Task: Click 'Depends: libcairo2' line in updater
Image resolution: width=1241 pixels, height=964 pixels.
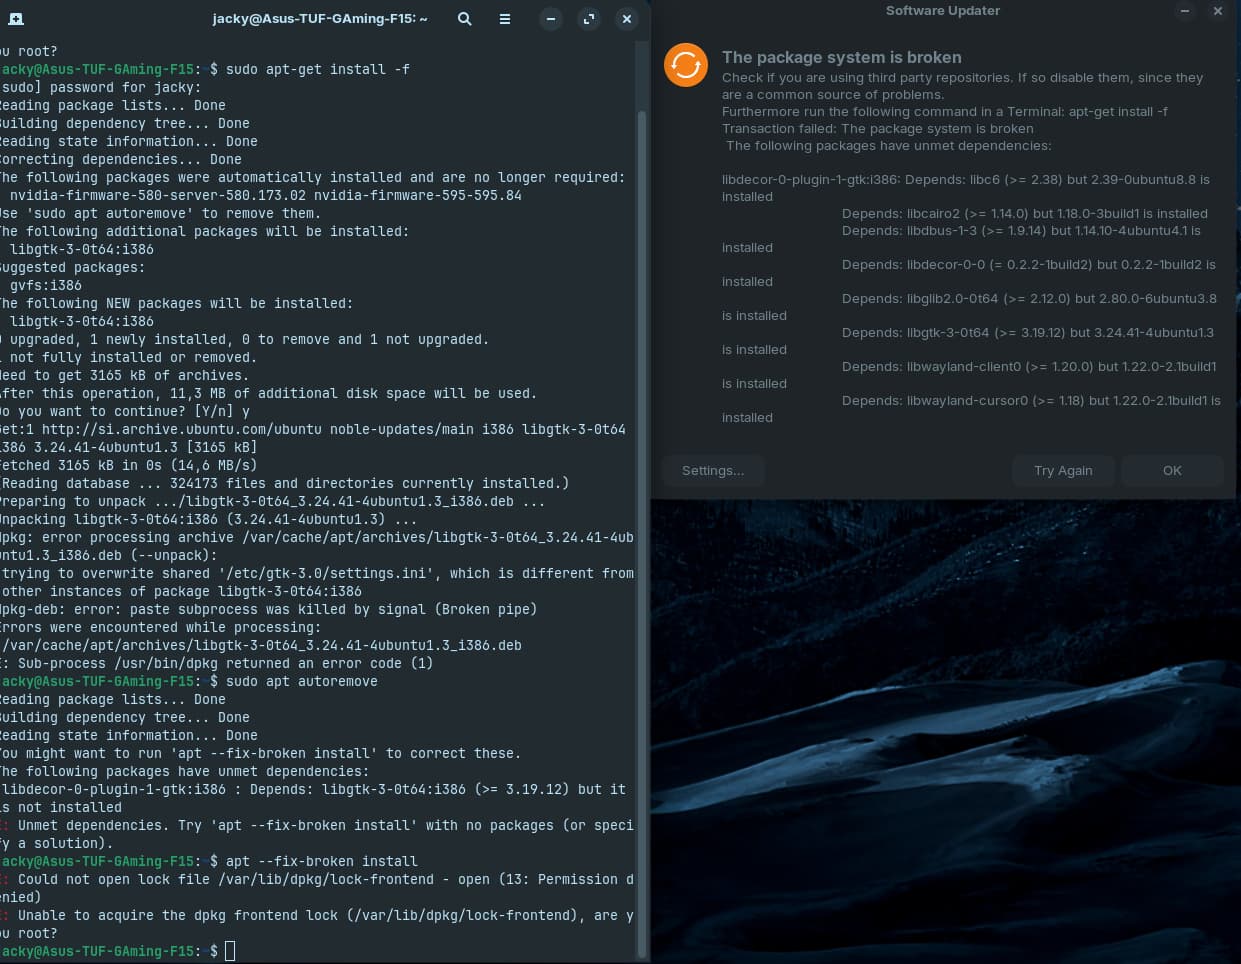Action: [x=1025, y=214]
